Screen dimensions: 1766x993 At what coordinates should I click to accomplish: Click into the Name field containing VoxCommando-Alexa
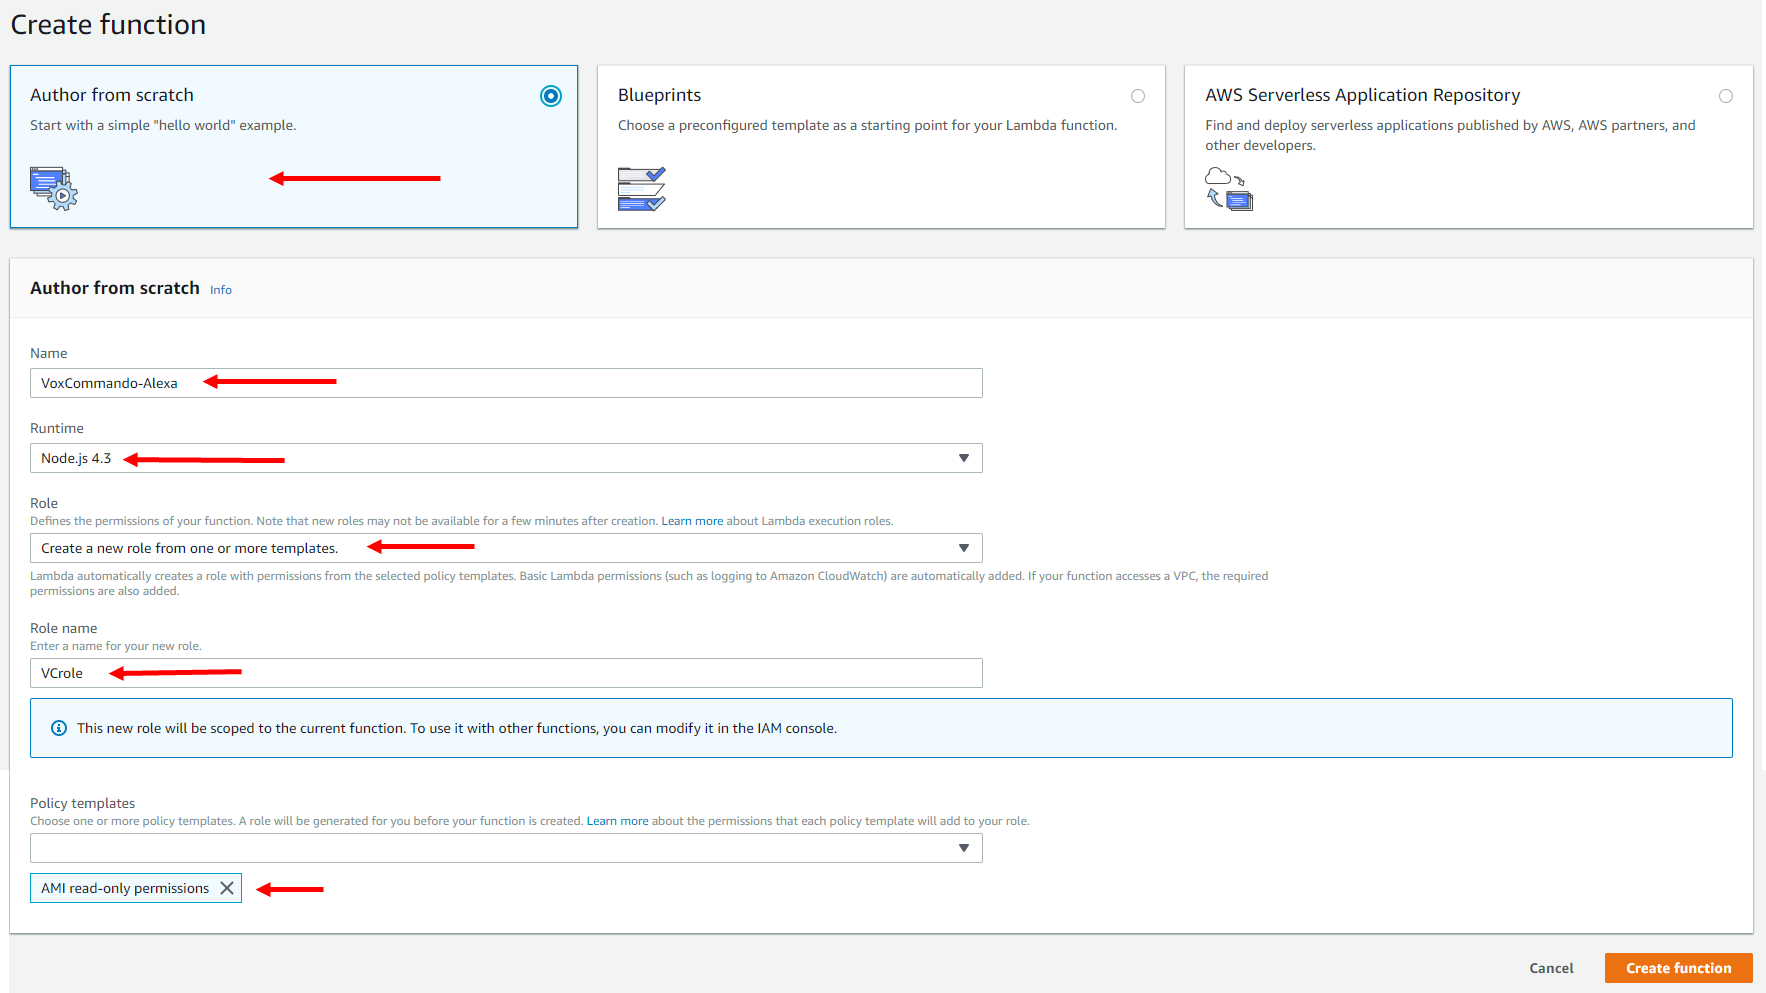[506, 383]
